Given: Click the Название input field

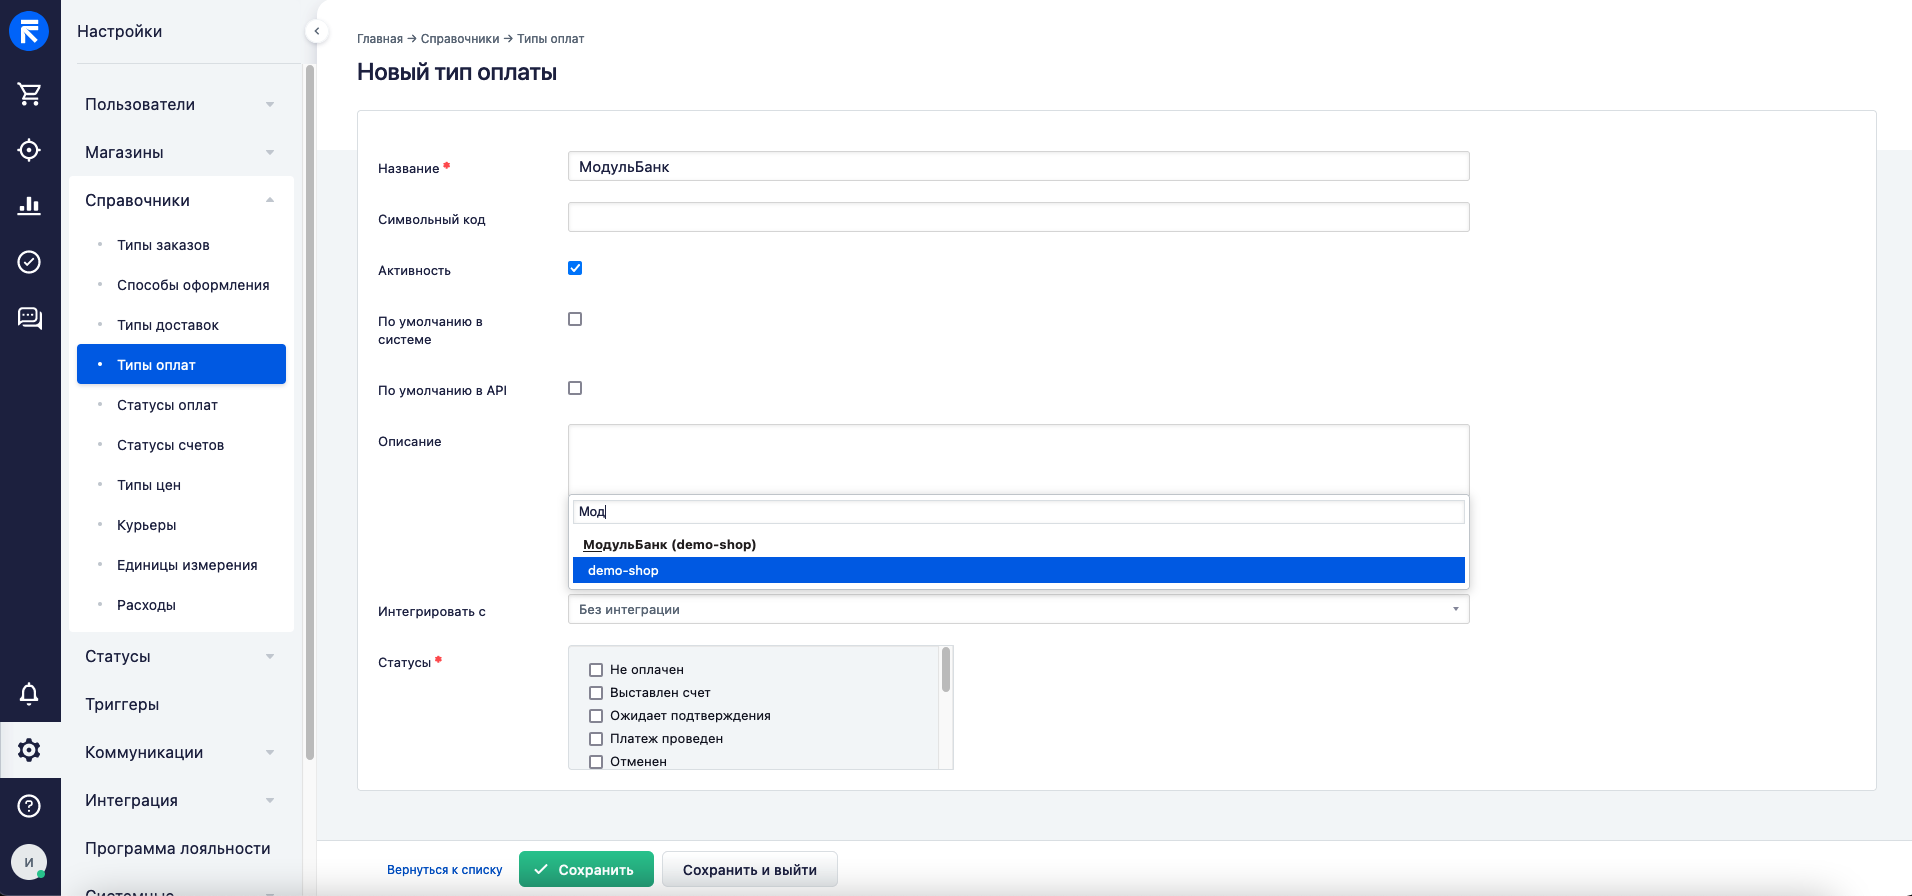Looking at the screenshot, I should click(x=1018, y=166).
